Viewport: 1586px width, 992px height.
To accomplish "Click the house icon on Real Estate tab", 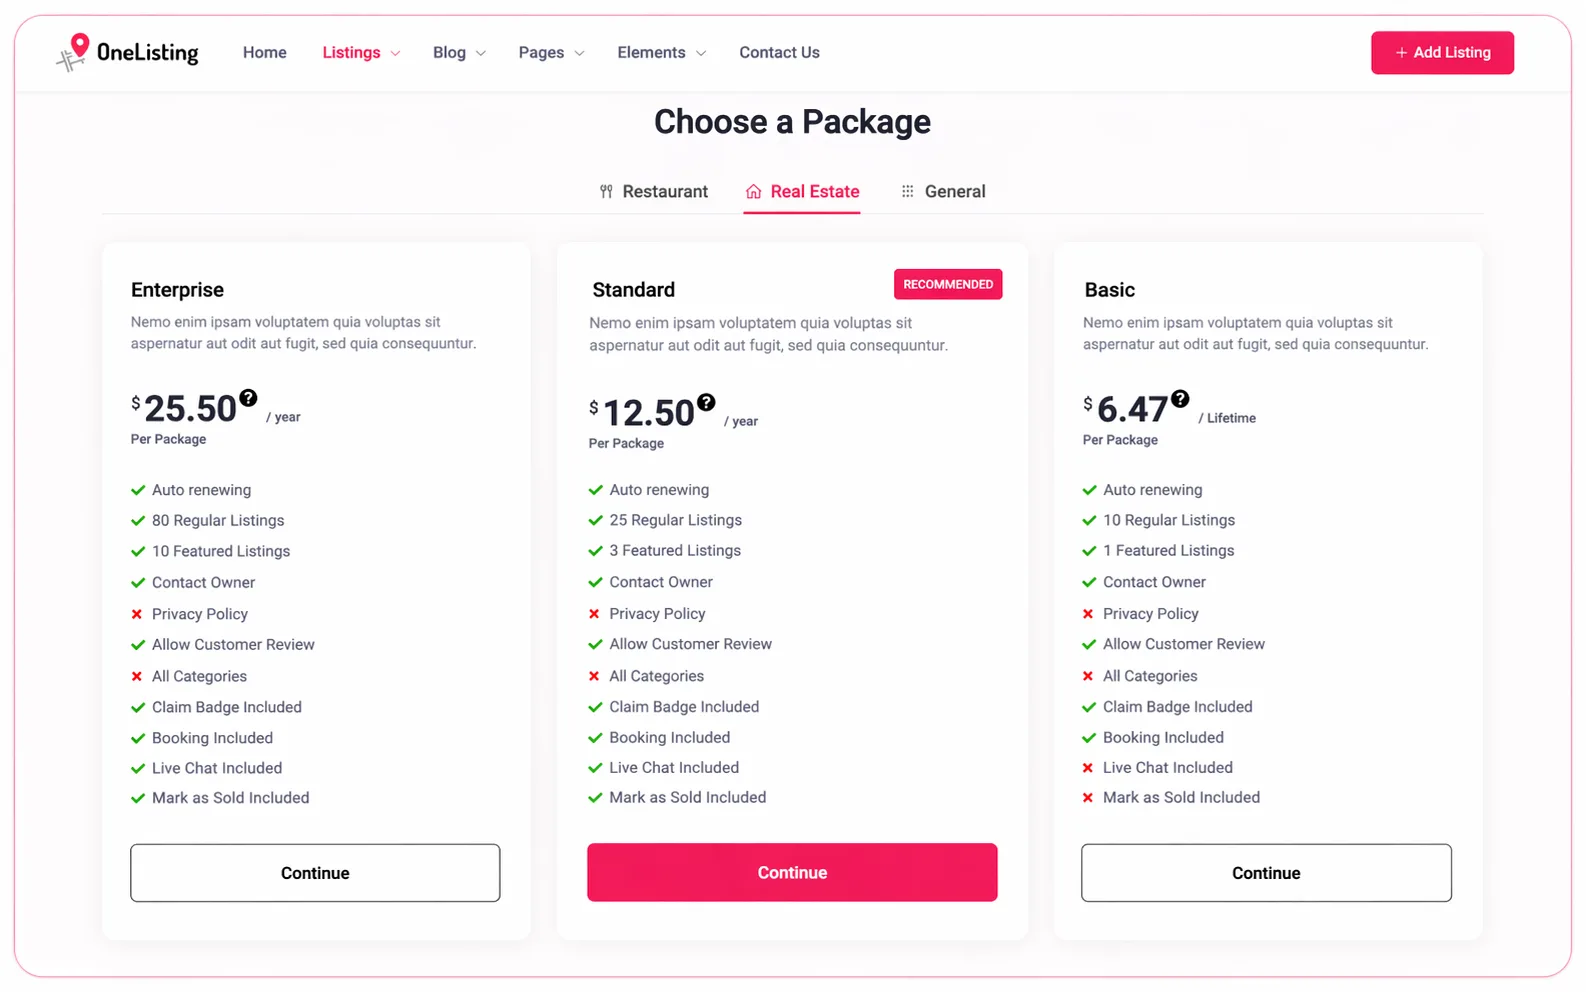I will pos(753,191).
